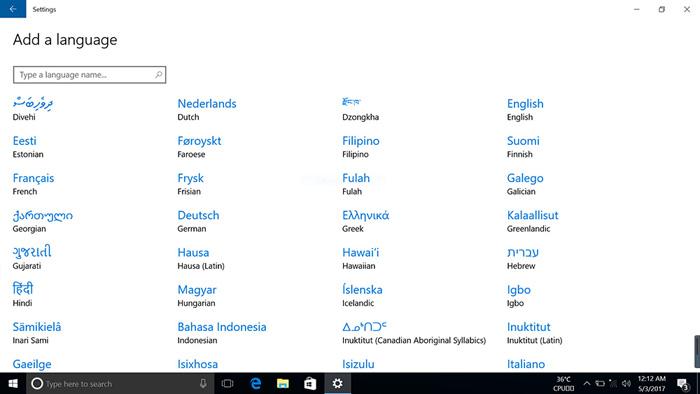
Task: Open the Windows Start menu
Action: 13,383
